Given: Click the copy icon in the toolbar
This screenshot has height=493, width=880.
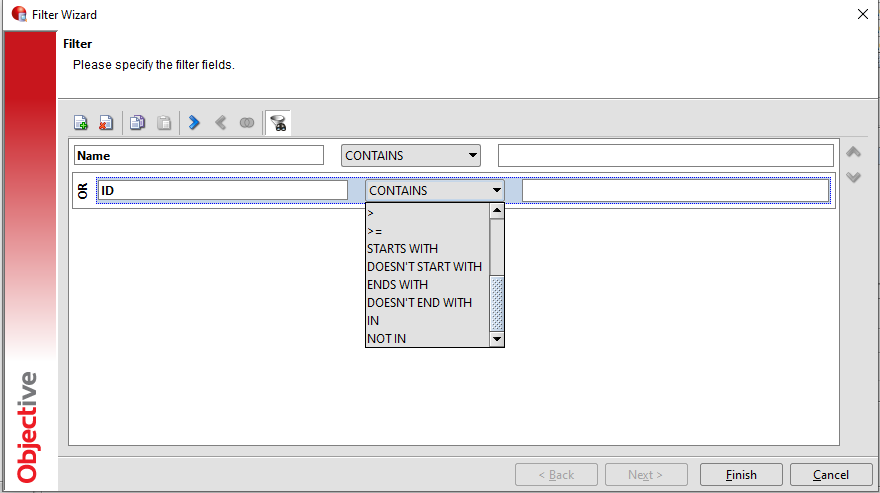Looking at the screenshot, I should 137,123.
